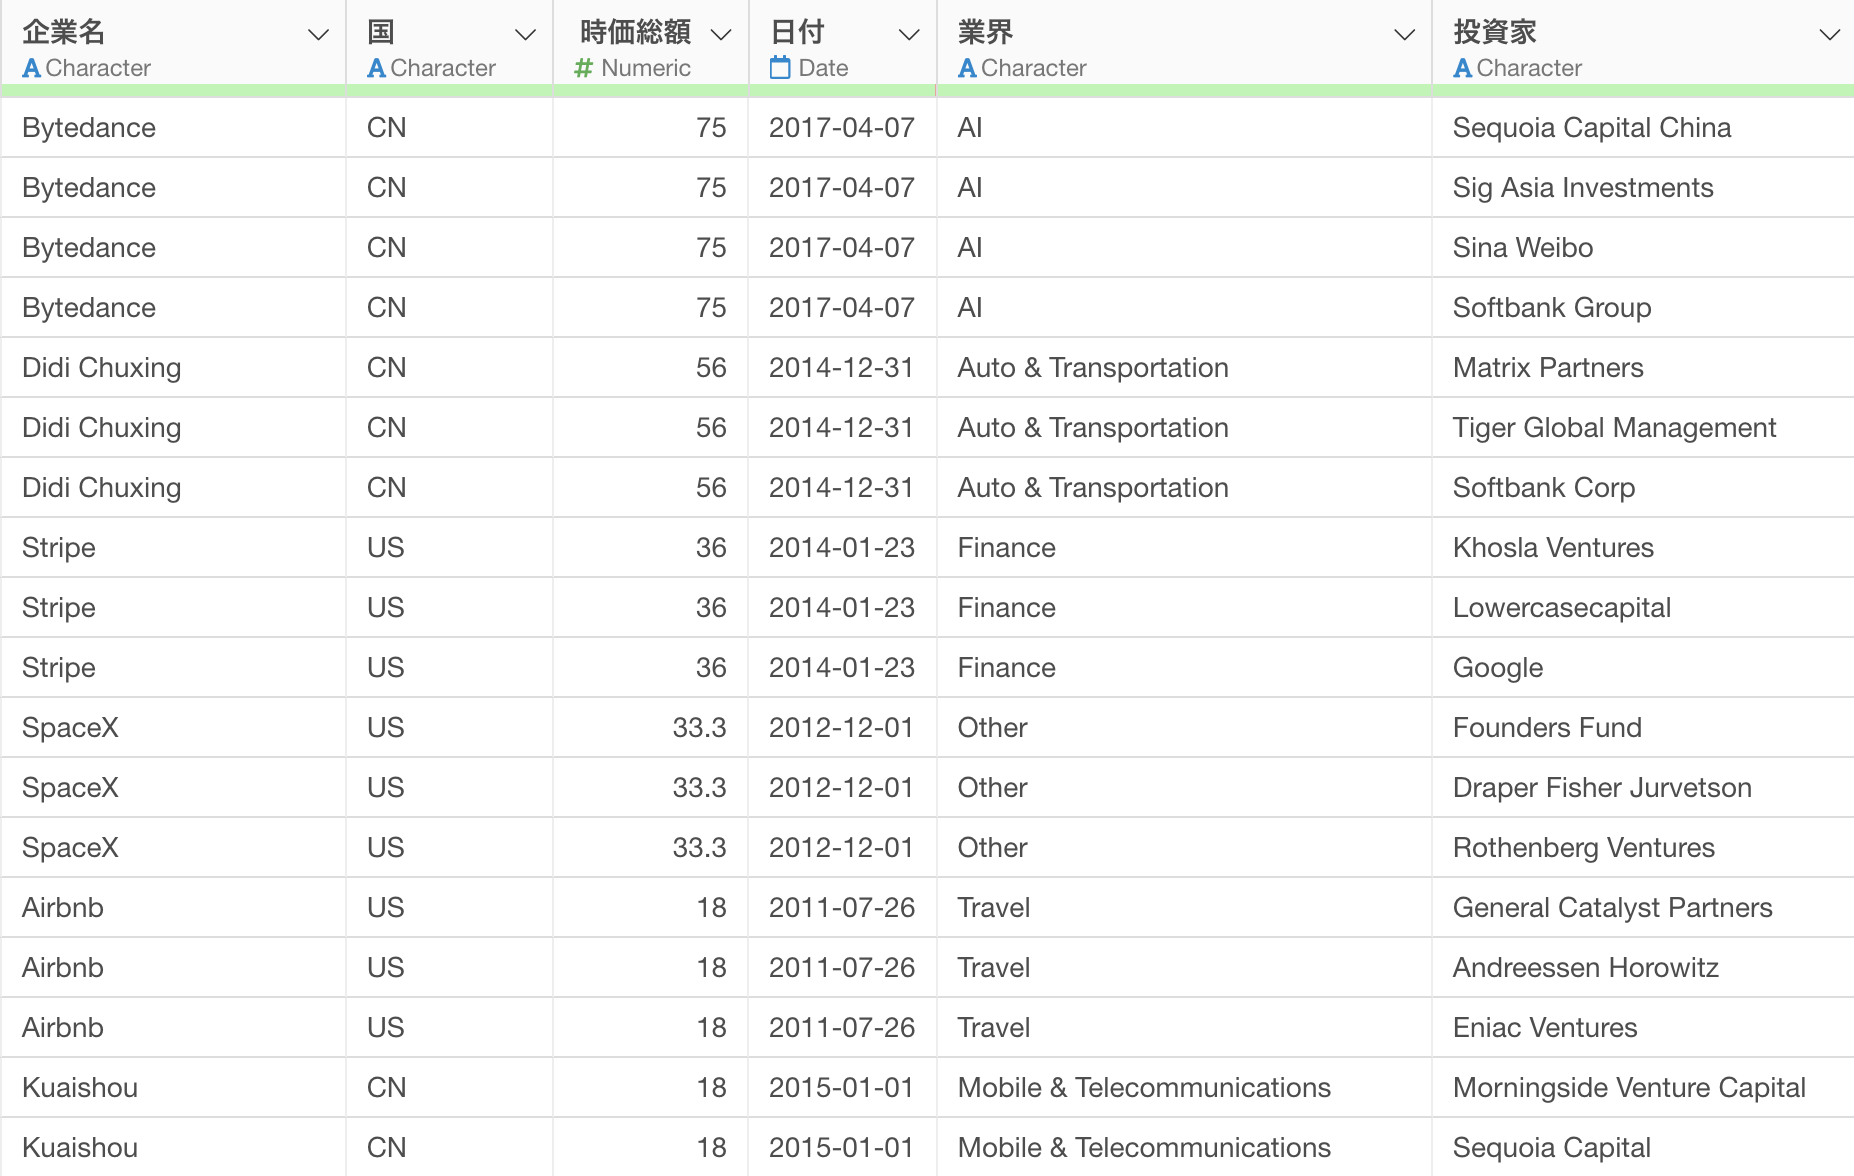Click the green summary bar under 業界 header
The height and width of the screenshot is (1176, 1854).
click(1185, 91)
